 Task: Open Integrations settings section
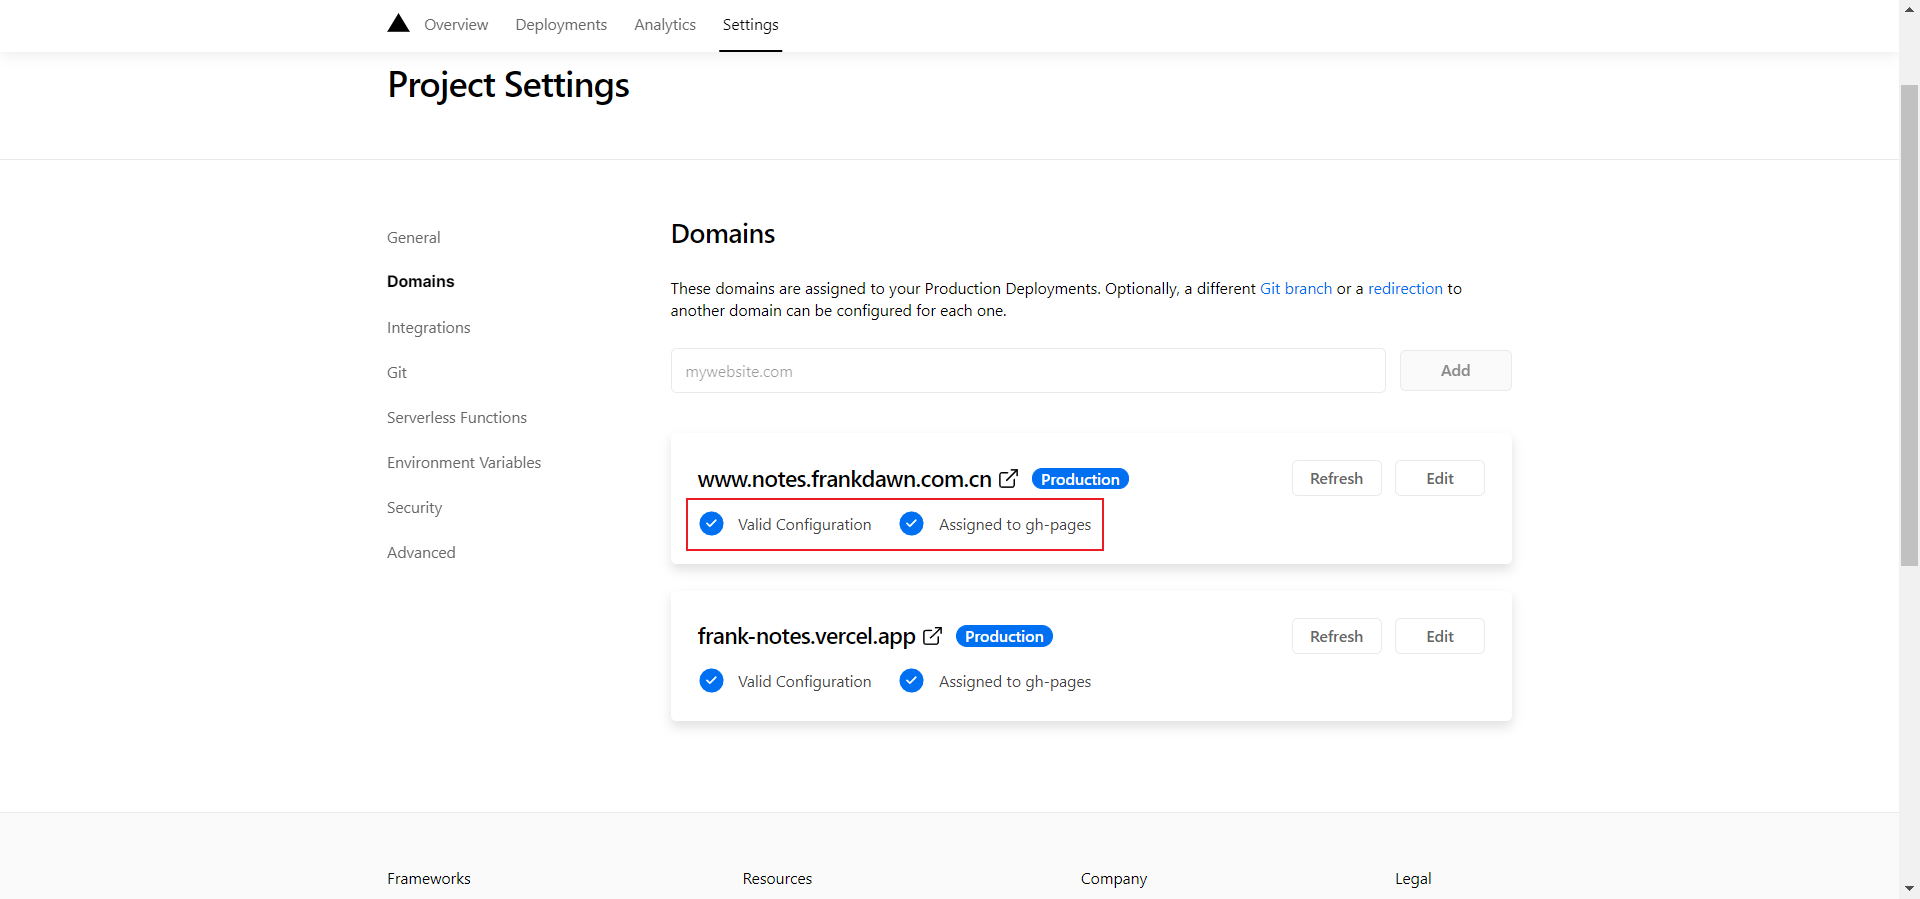point(428,327)
